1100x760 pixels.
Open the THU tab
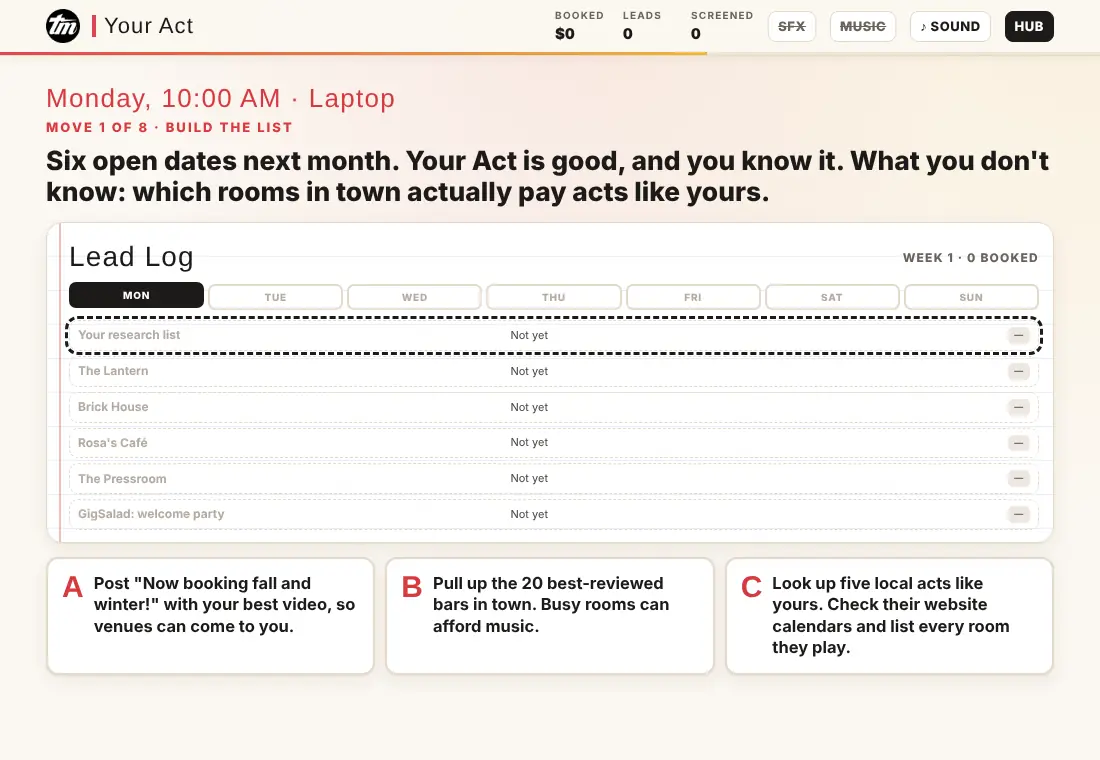(554, 297)
